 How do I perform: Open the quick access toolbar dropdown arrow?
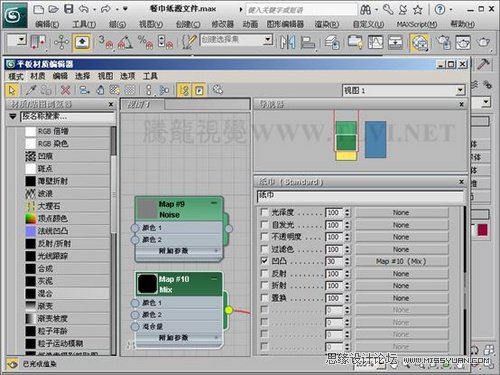125,9
